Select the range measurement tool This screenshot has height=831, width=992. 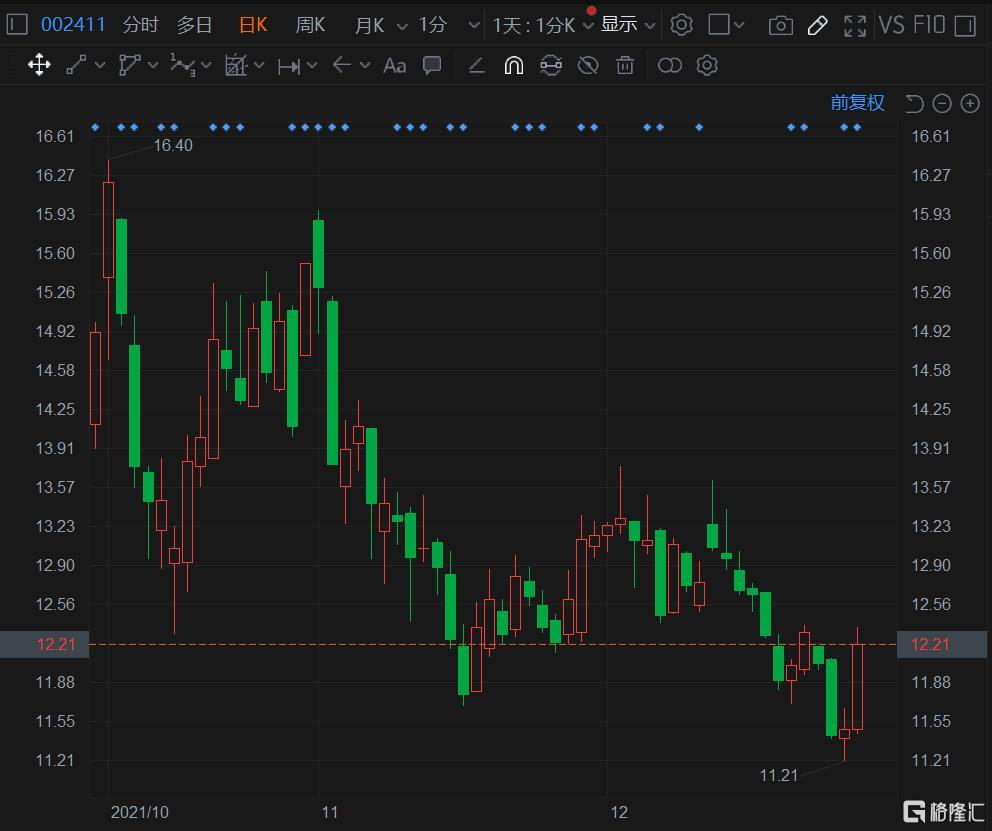click(x=289, y=66)
